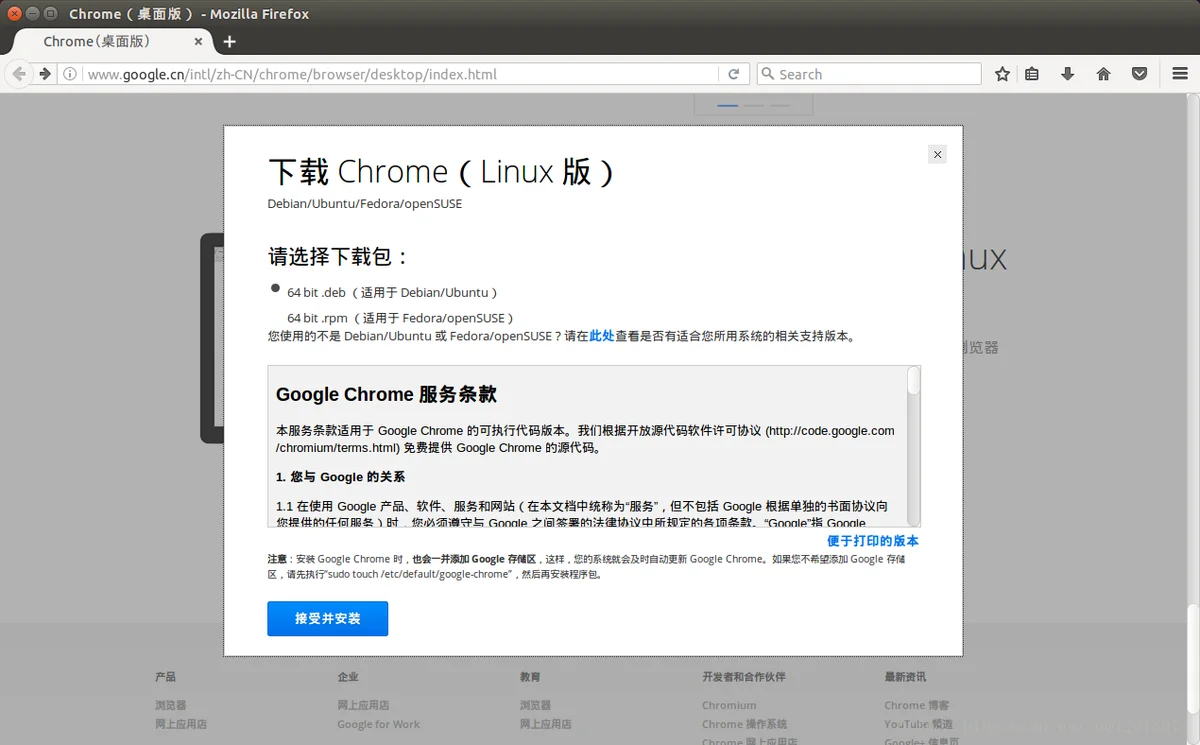Click the 接受并安装 button
1200x745 pixels.
click(327, 619)
